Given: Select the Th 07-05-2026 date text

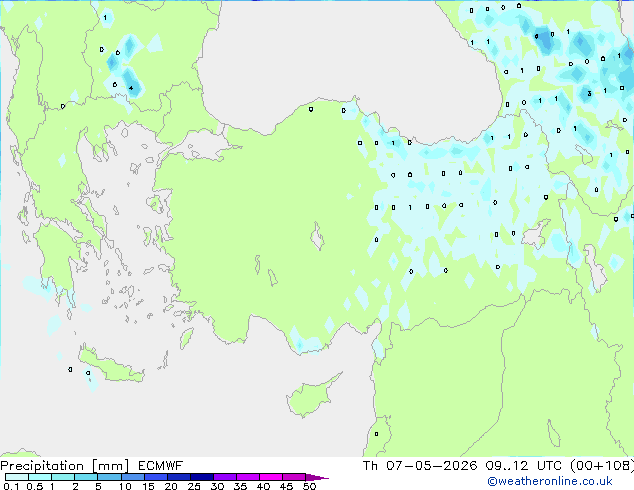Looking at the screenshot, I should (x=420, y=466).
